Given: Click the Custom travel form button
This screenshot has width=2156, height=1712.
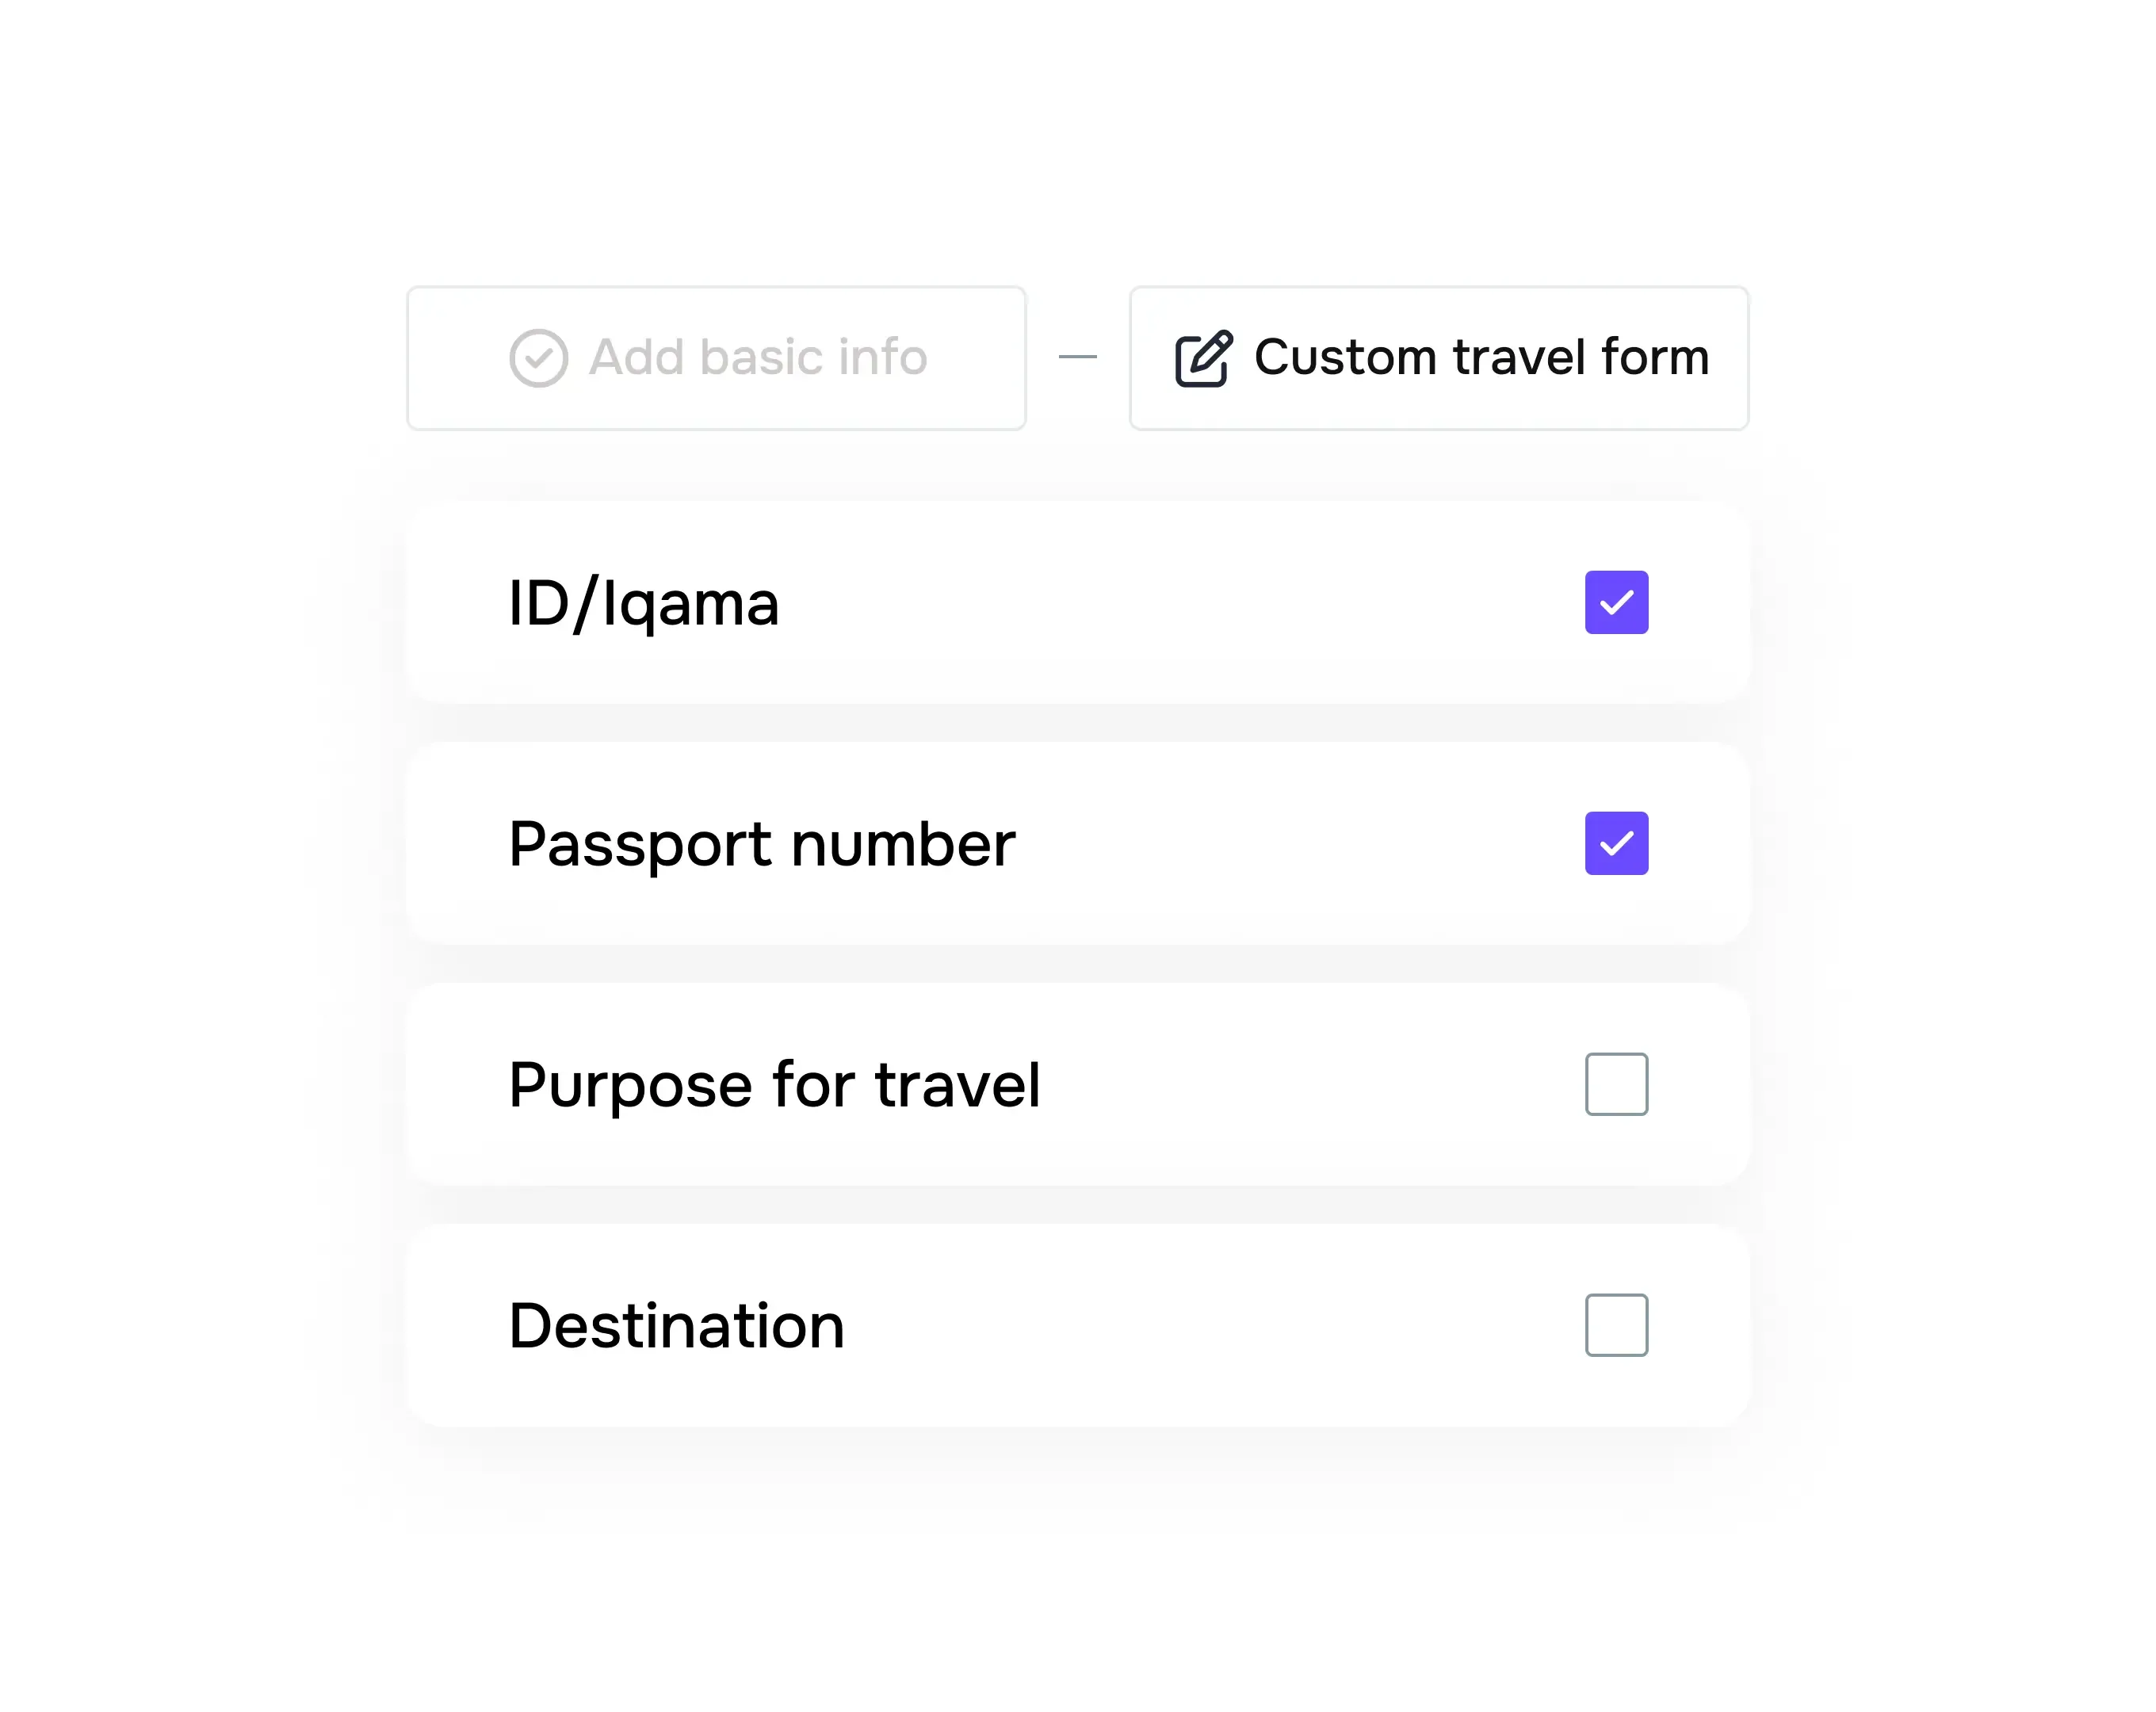Looking at the screenshot, I should coord(1438,358).
